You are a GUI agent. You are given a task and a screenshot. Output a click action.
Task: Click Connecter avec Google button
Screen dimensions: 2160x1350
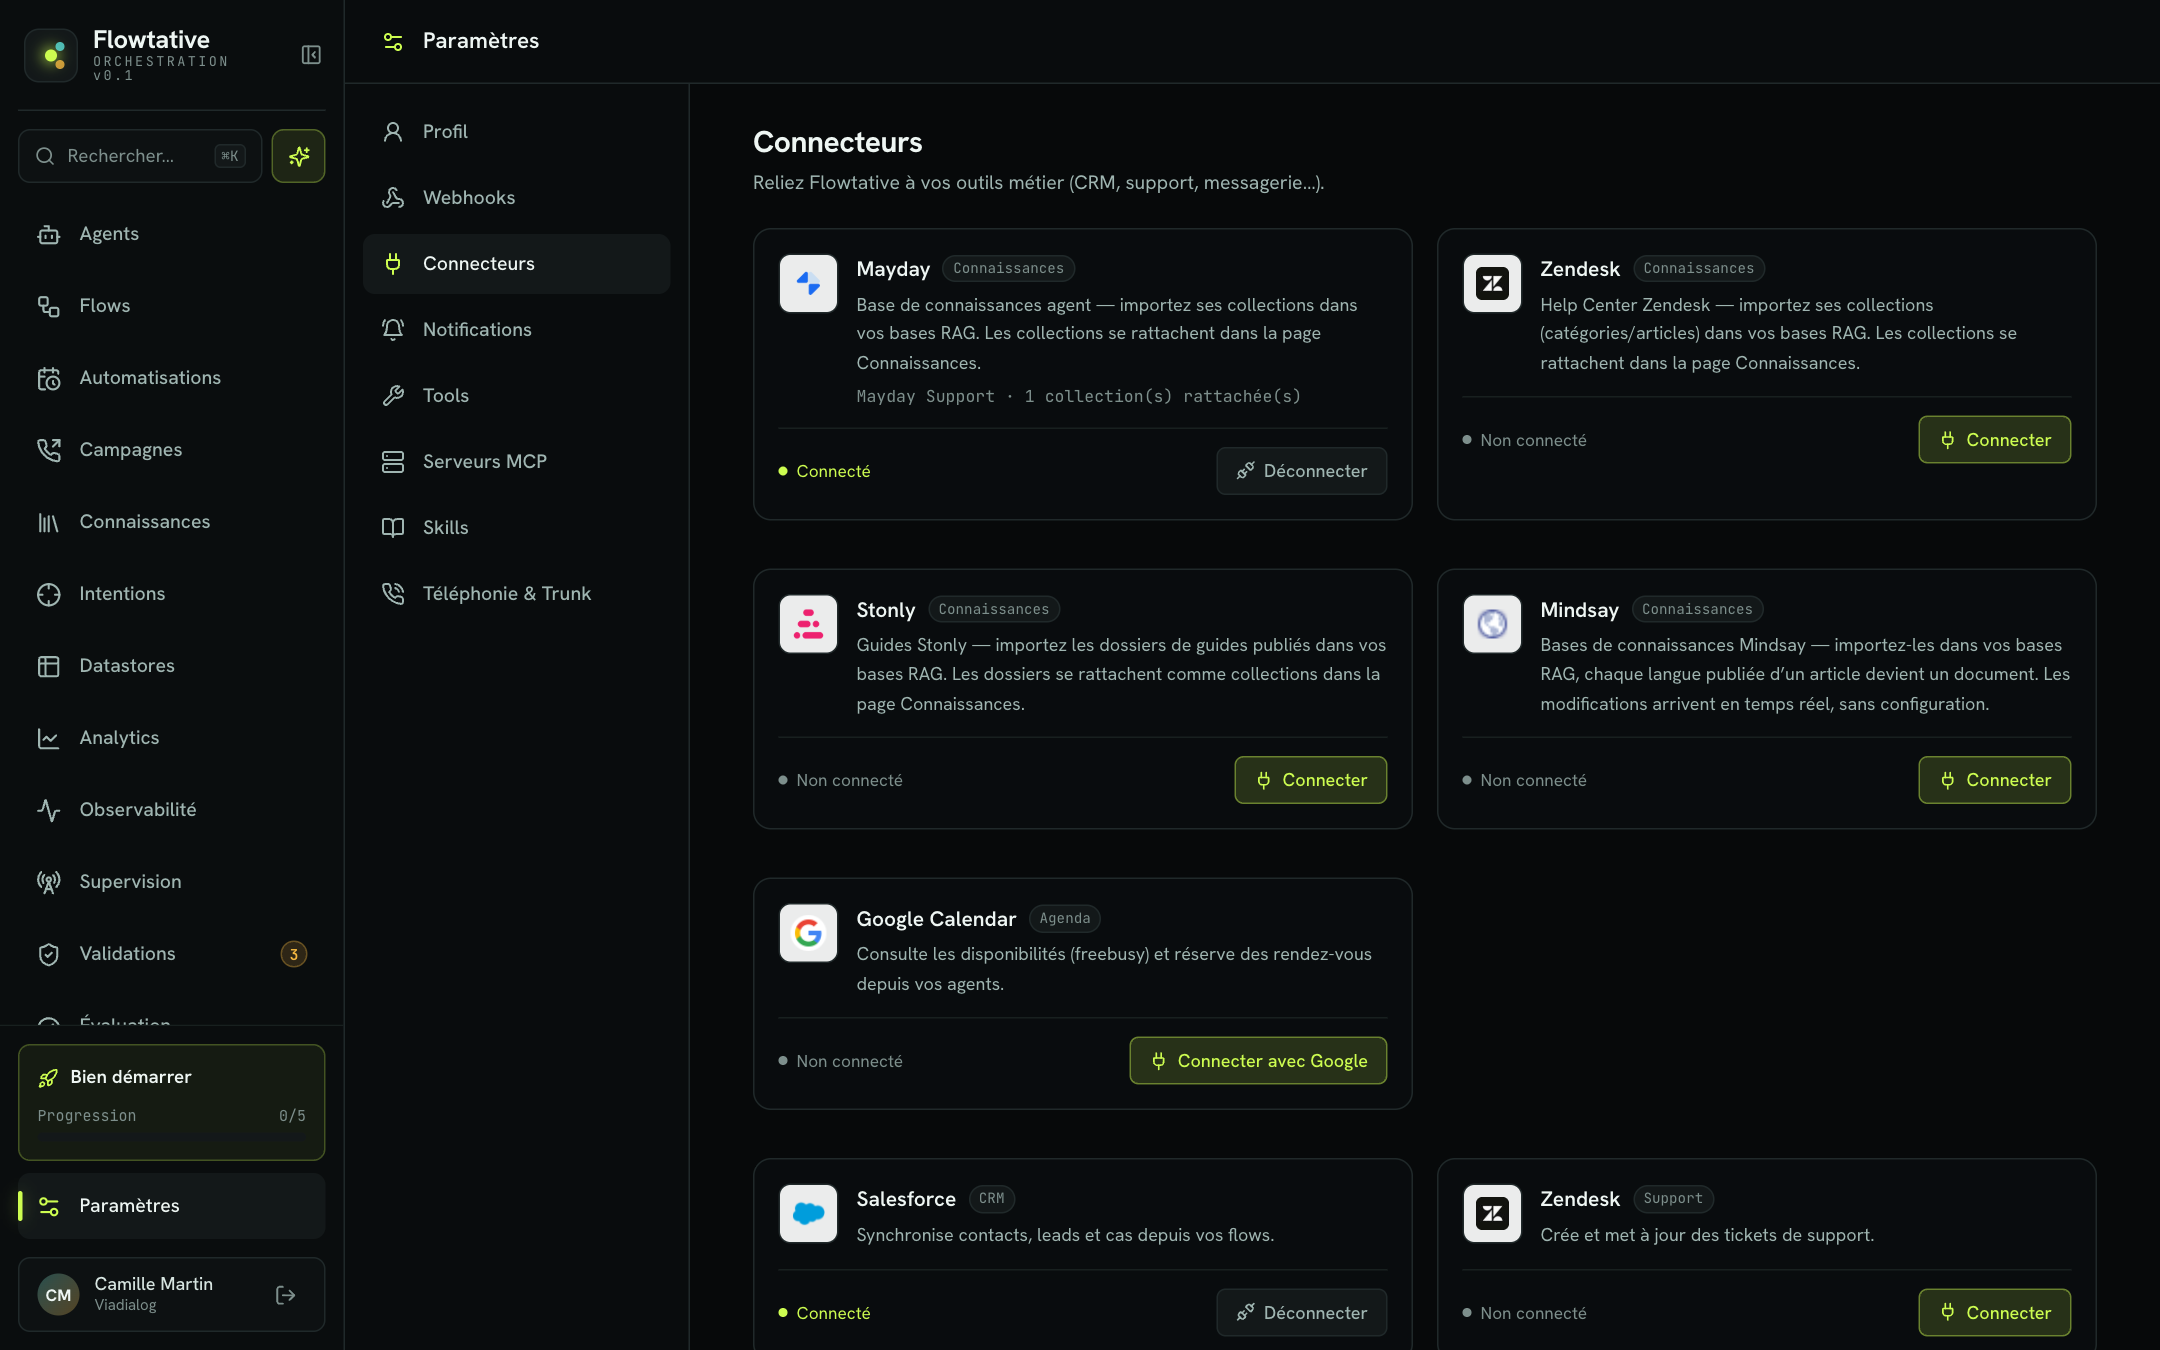[1258, 1061]
